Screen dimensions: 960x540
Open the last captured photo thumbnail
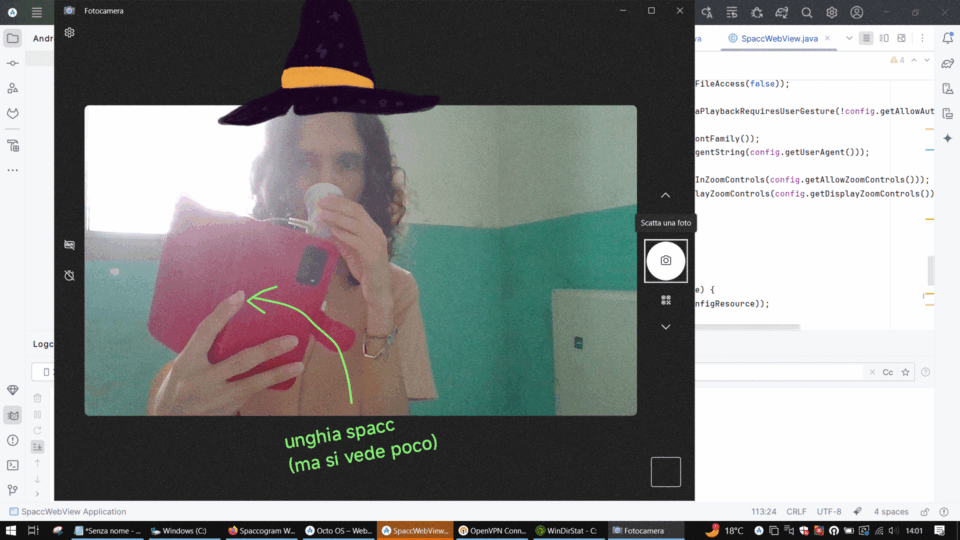point(665,472)
